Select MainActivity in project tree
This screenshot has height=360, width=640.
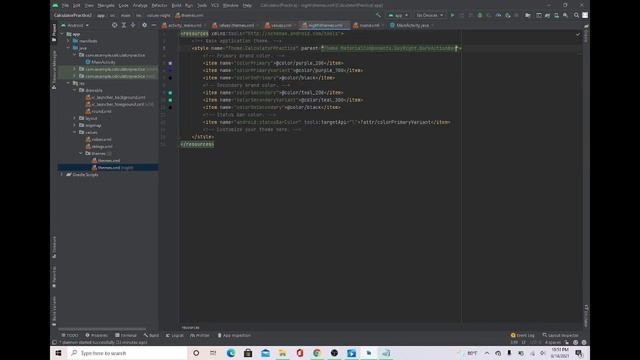coord(100,62)
